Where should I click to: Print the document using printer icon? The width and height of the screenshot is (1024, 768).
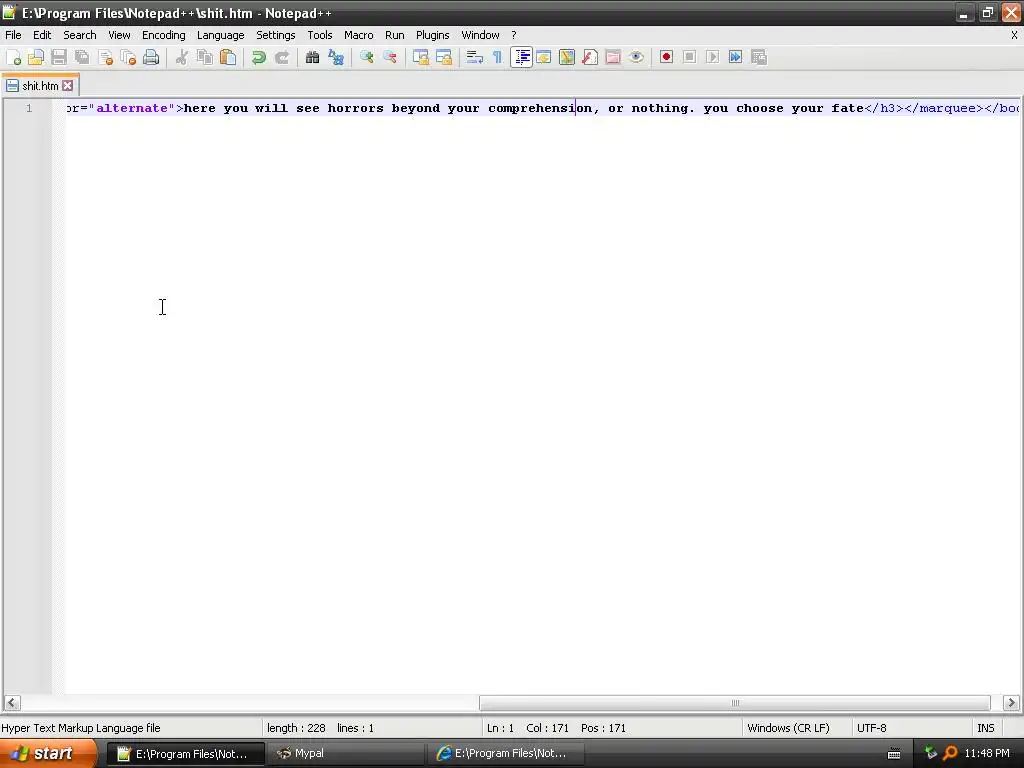coord(152,57)
